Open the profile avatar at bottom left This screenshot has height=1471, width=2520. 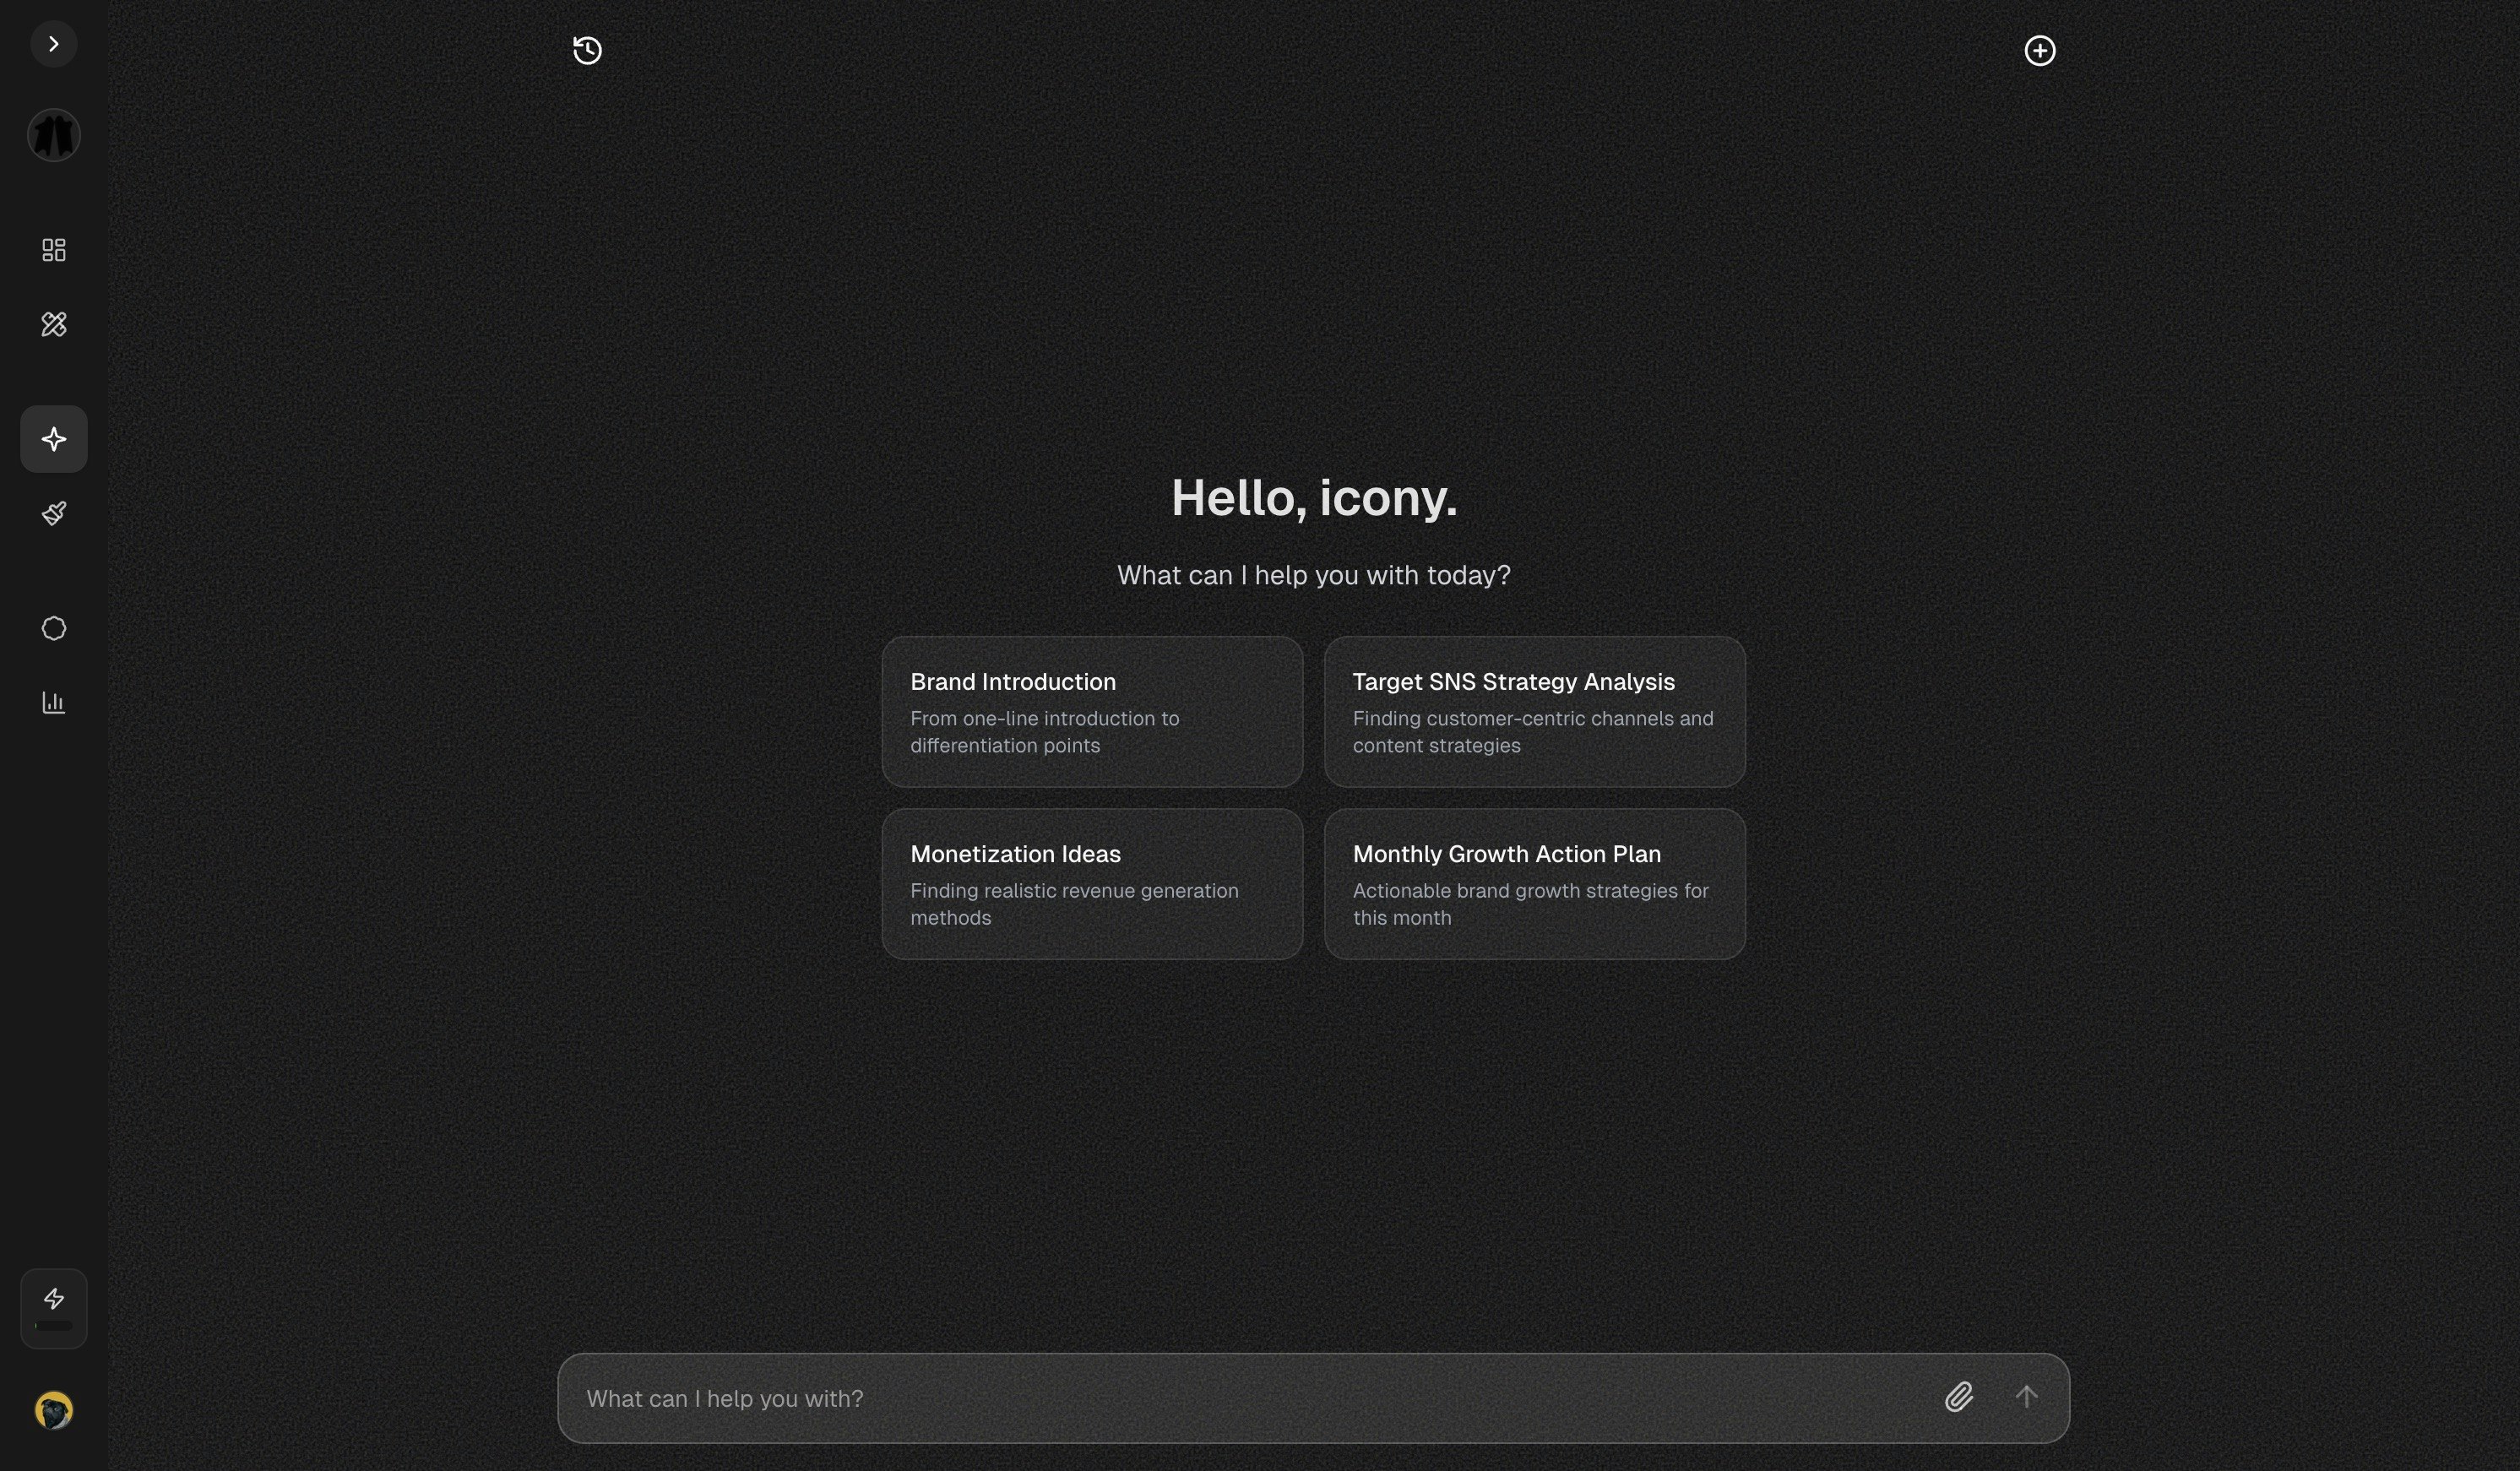pyautogui.click(x=53, y=1411)
